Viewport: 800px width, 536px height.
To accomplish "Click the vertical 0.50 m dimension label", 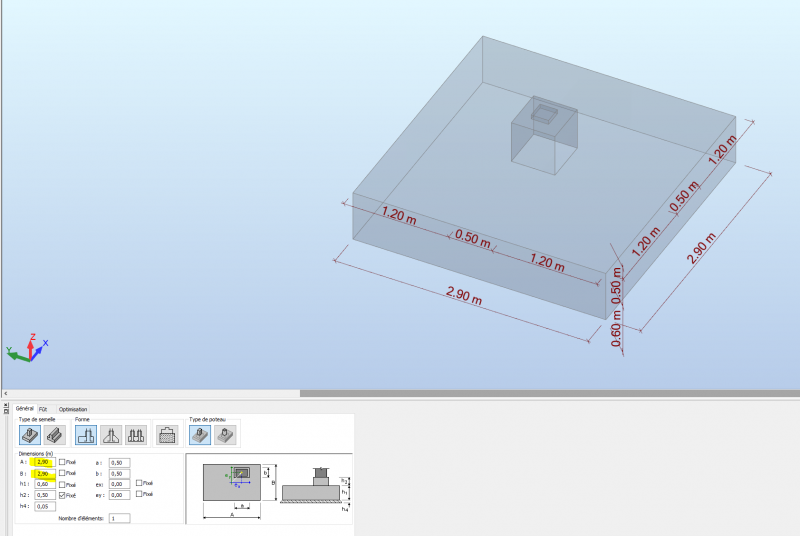I will 616,286.
